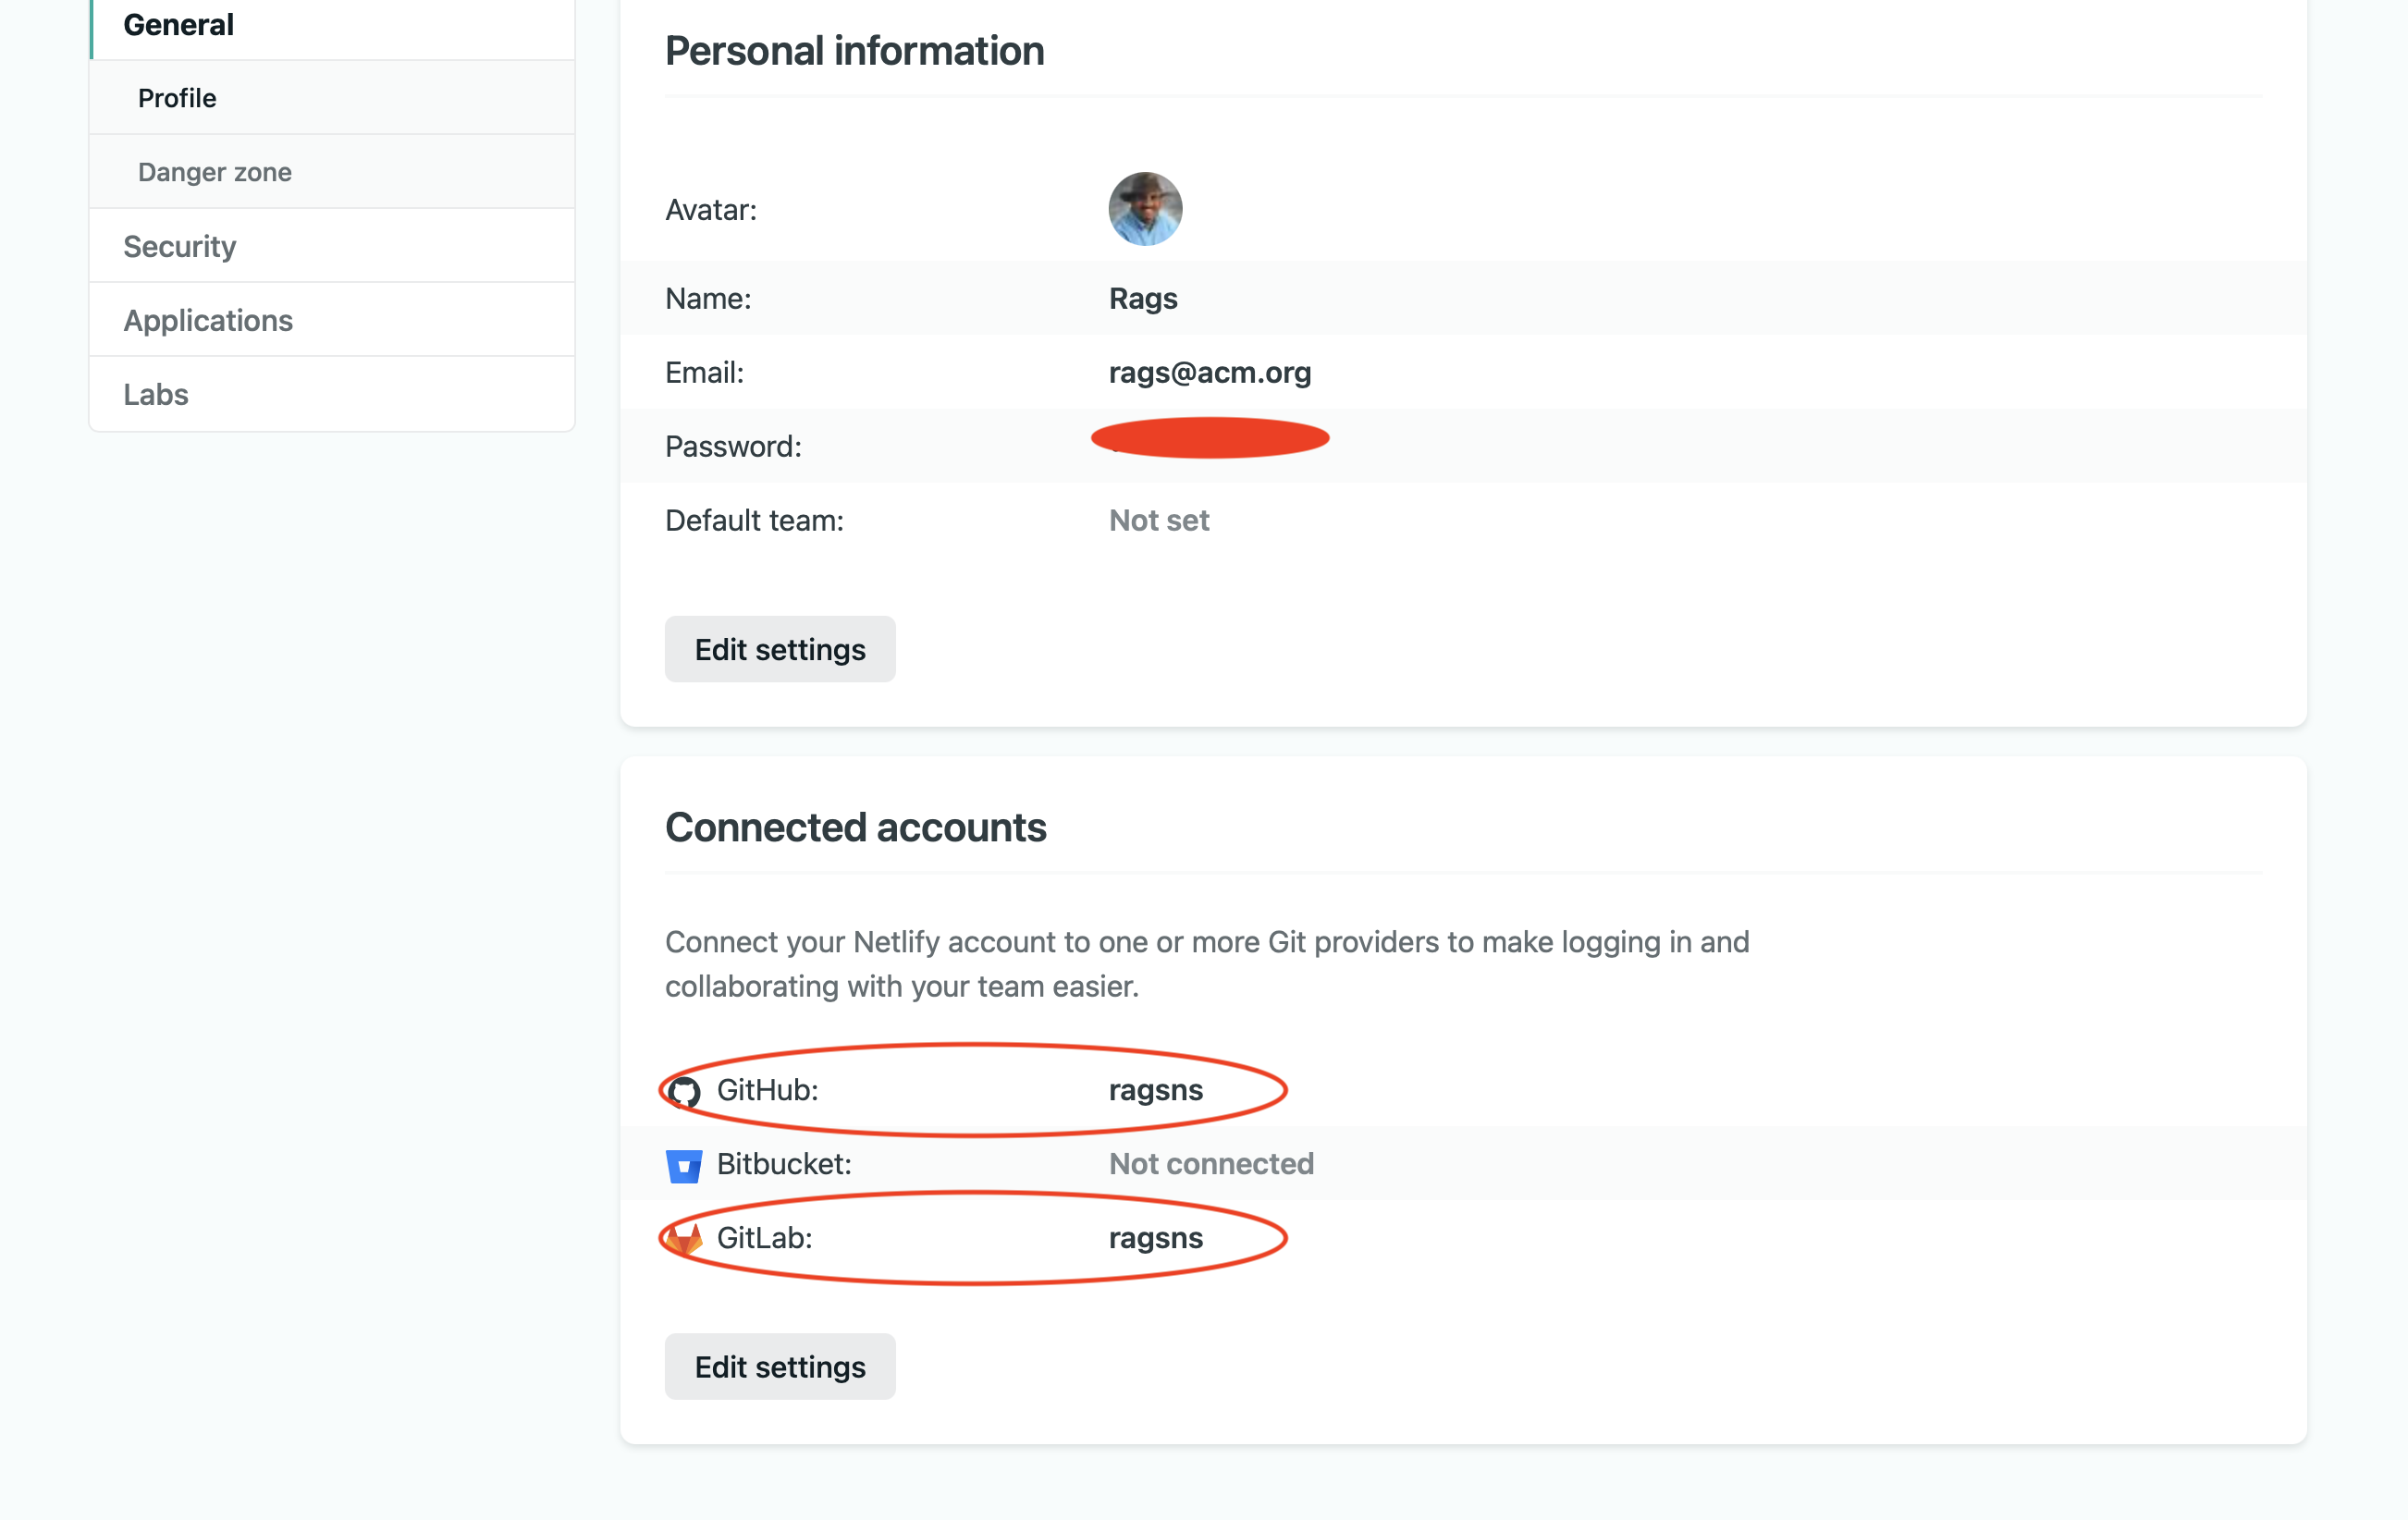
Task: Click Edit settings under Personal information
Action: pos(780,649)
